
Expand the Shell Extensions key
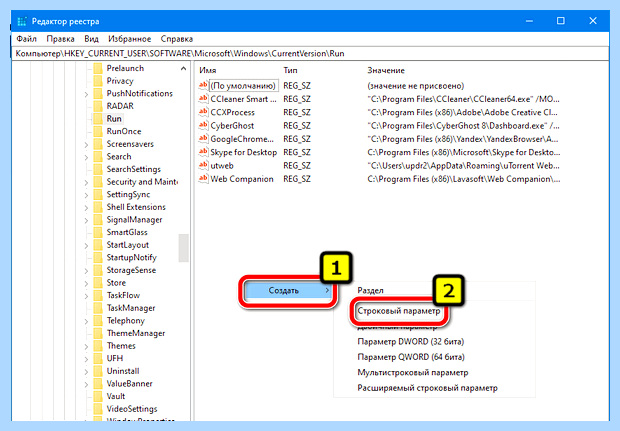pyautogui.click(x=86, y=208)
